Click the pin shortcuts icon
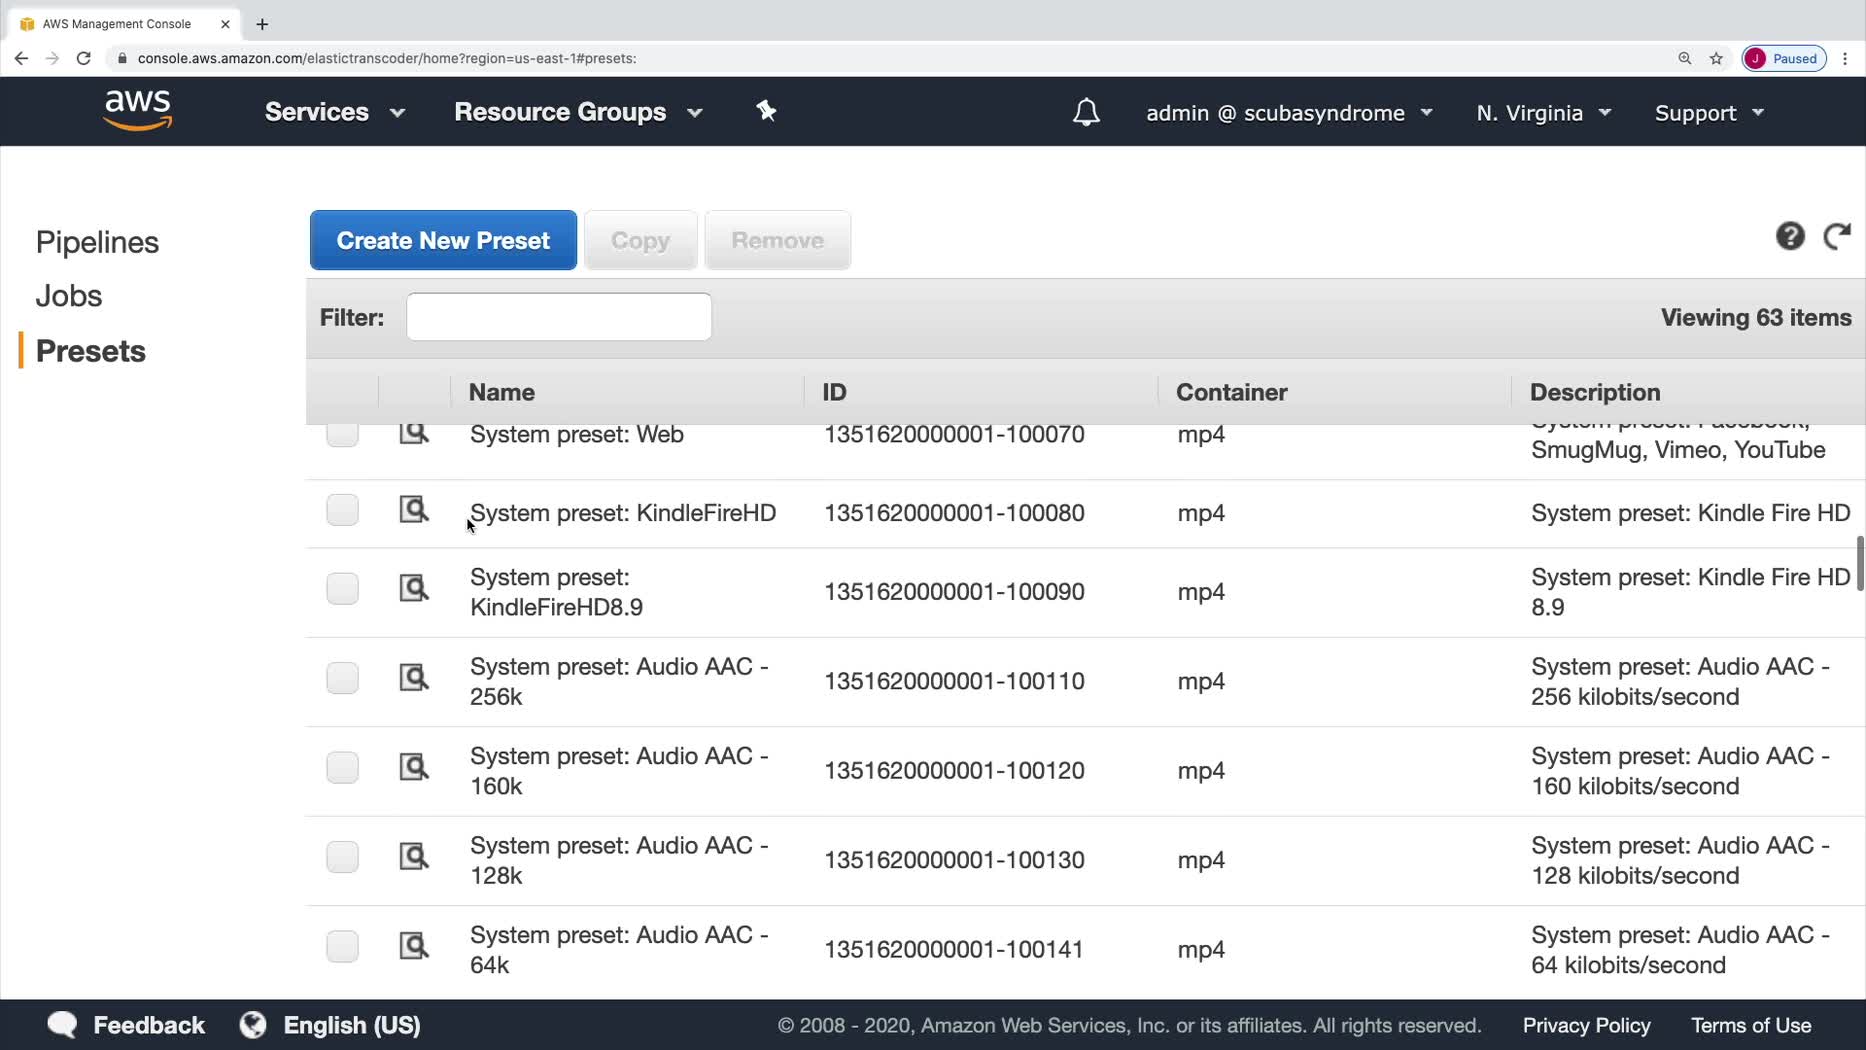 click(766, 111)
